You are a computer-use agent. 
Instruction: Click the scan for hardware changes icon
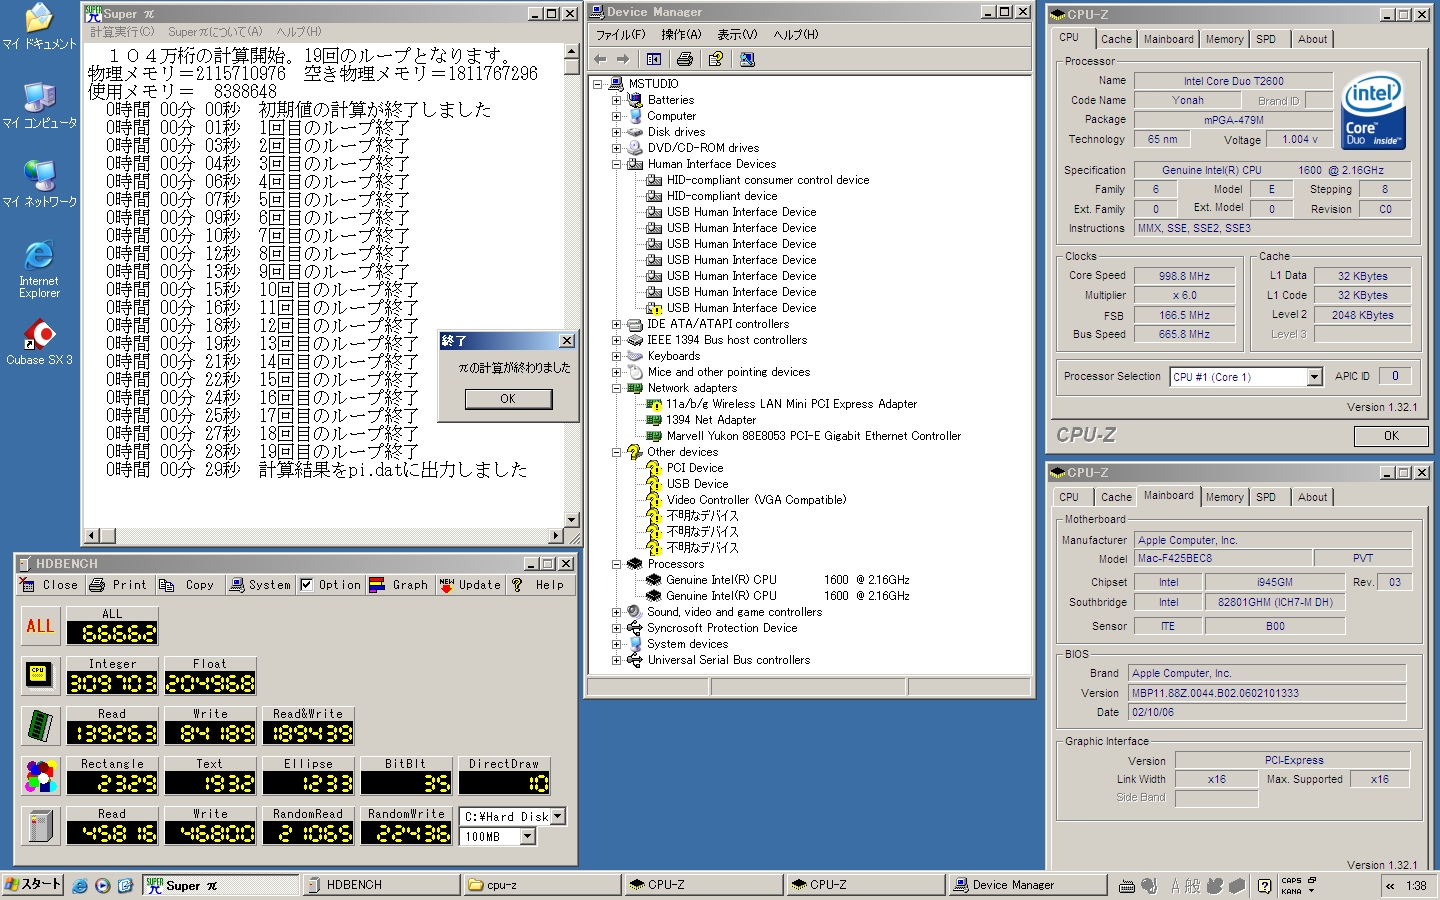pos(747,59)
